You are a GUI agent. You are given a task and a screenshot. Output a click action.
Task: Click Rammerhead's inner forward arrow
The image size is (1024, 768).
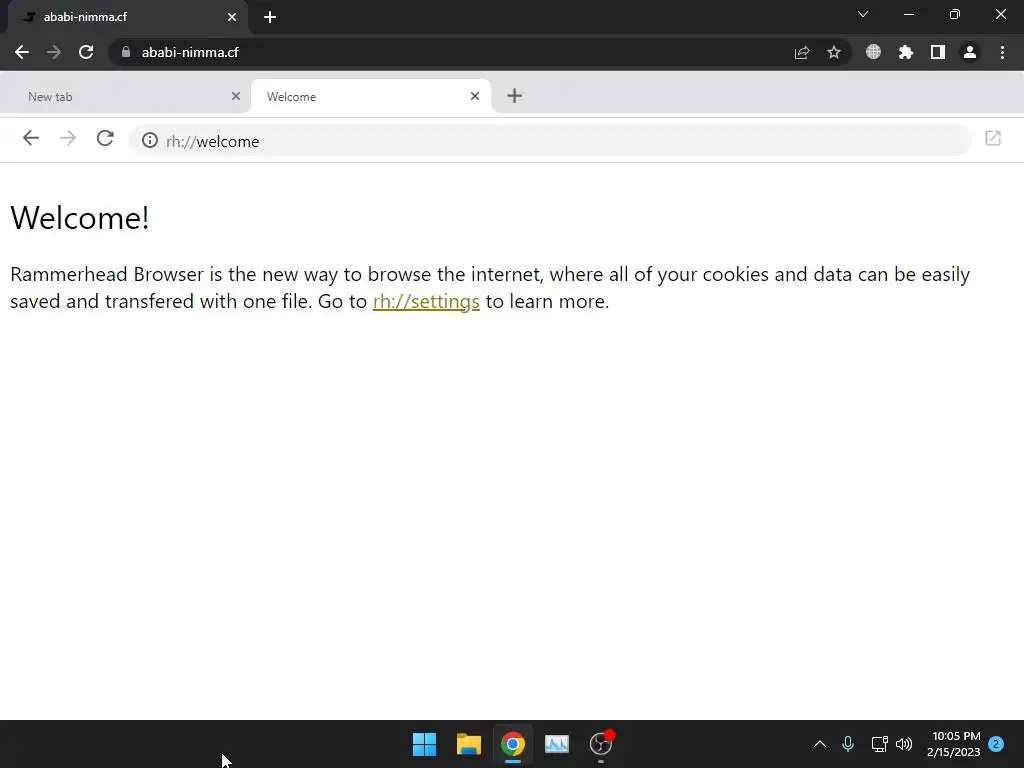pos(68,138)
